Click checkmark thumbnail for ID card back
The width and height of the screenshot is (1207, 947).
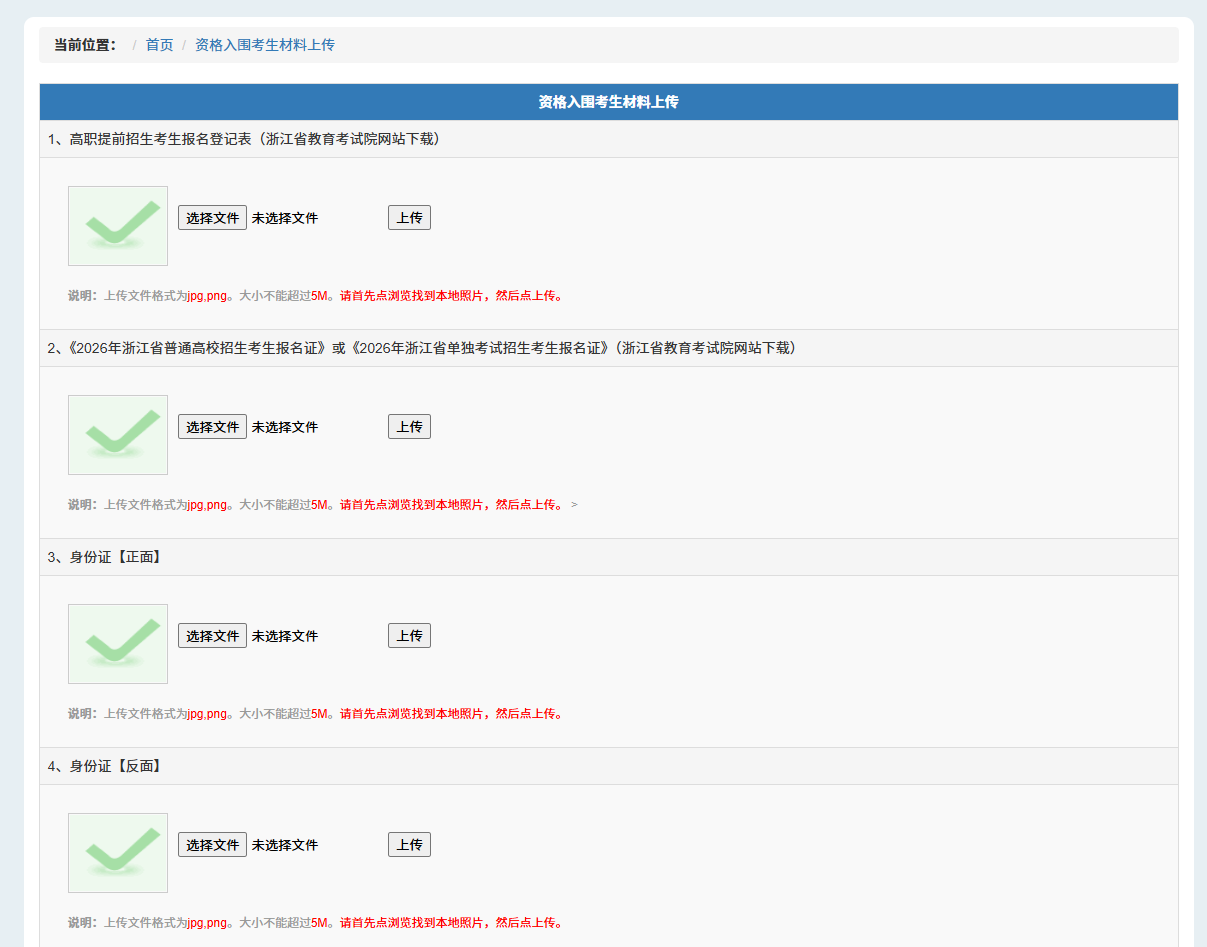(118, 853)
